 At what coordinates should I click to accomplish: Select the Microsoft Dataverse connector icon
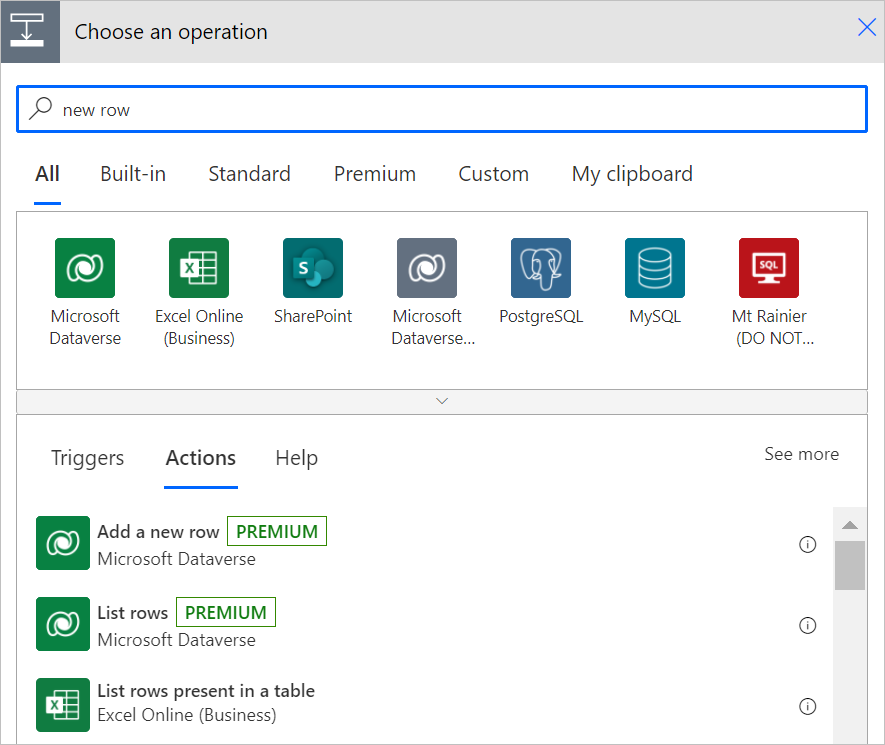85,267
